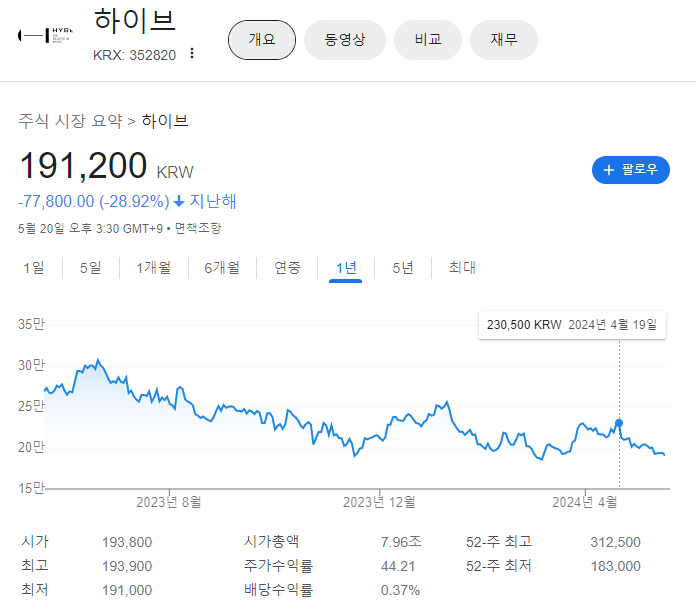Select the 6개월 chart range

(x=222, y=268)
